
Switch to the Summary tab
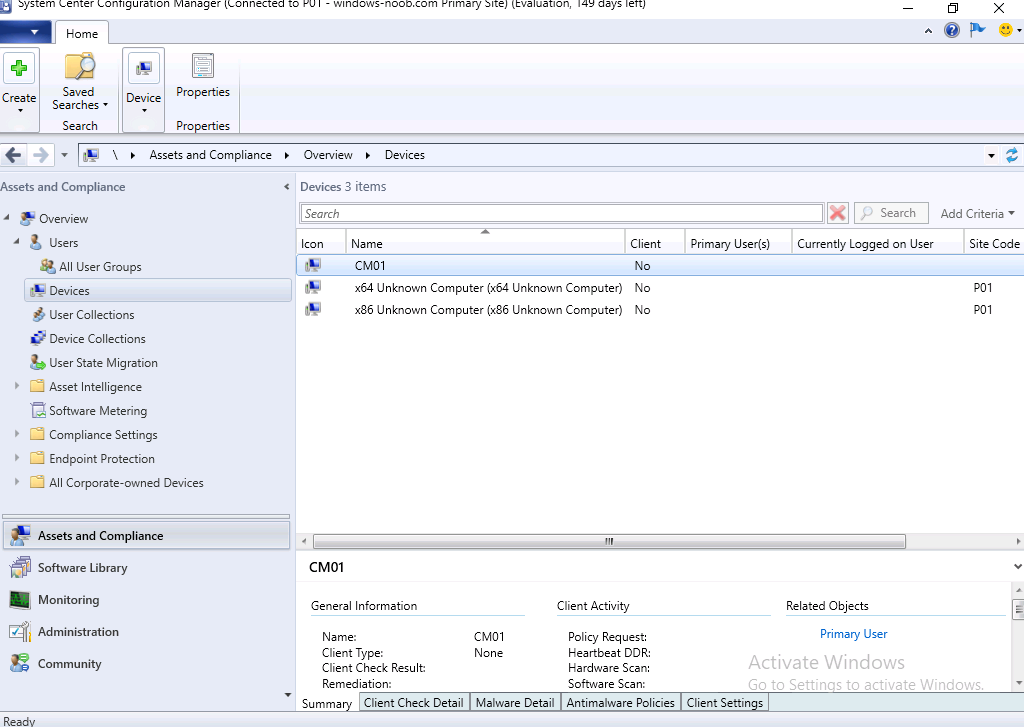click(x=327, y=703)
